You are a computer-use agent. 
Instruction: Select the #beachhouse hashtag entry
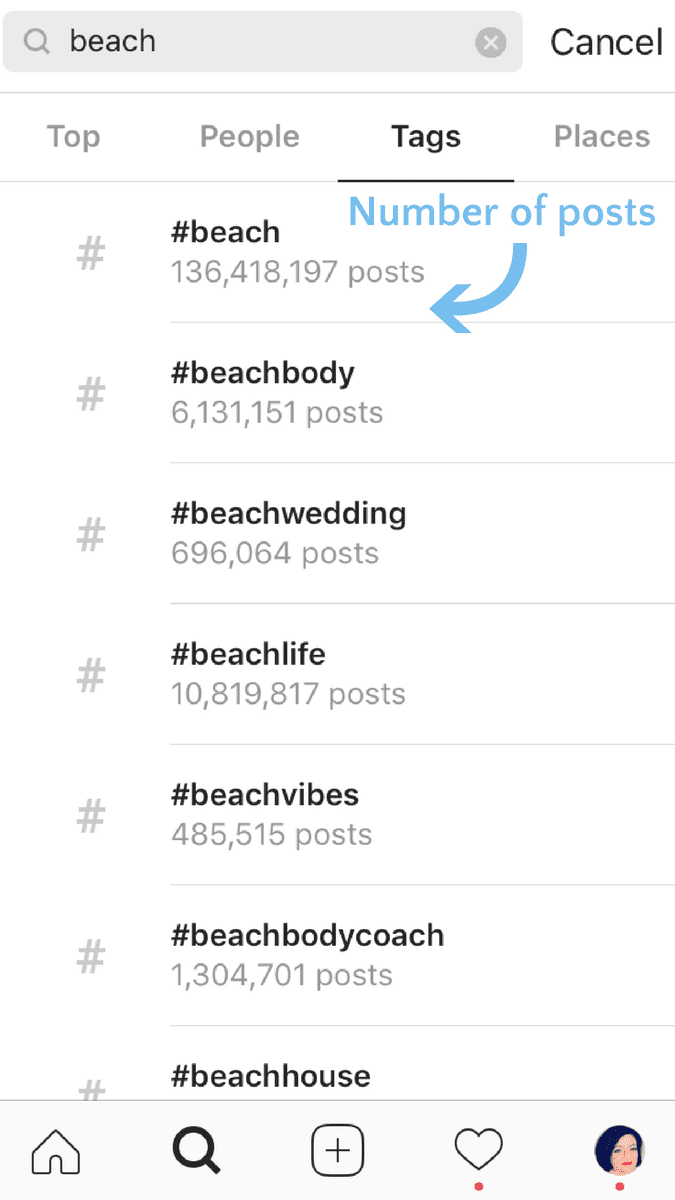pyautogui.click(x=270, y=1076)
